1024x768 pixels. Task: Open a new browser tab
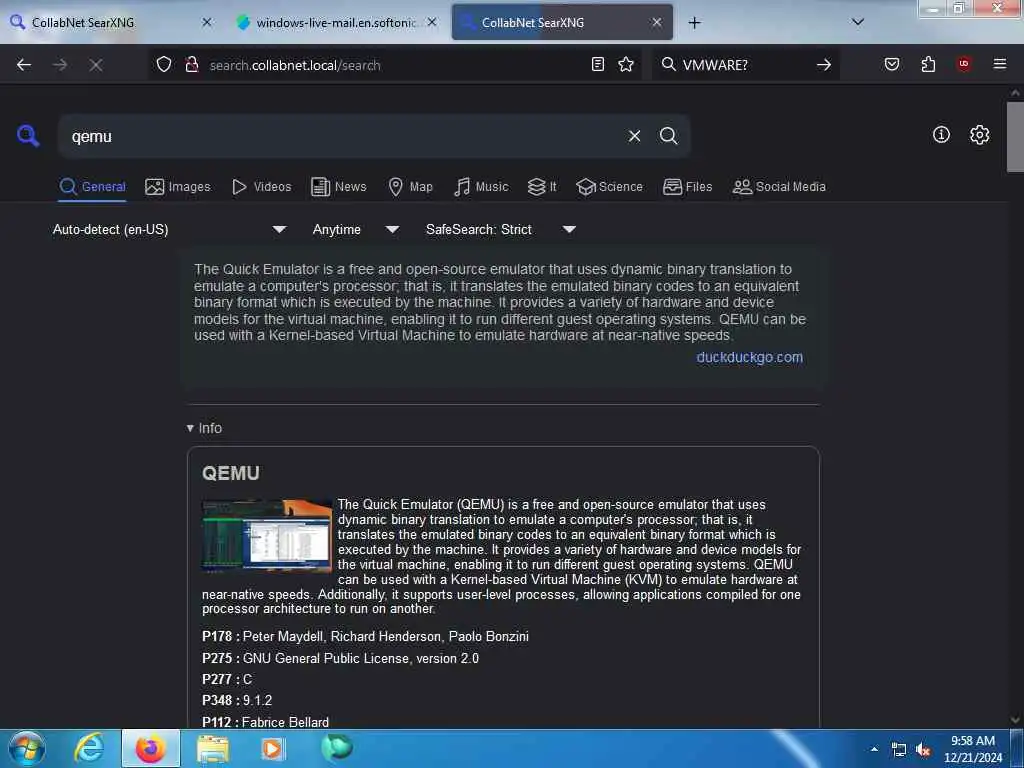tap(694, 23)
